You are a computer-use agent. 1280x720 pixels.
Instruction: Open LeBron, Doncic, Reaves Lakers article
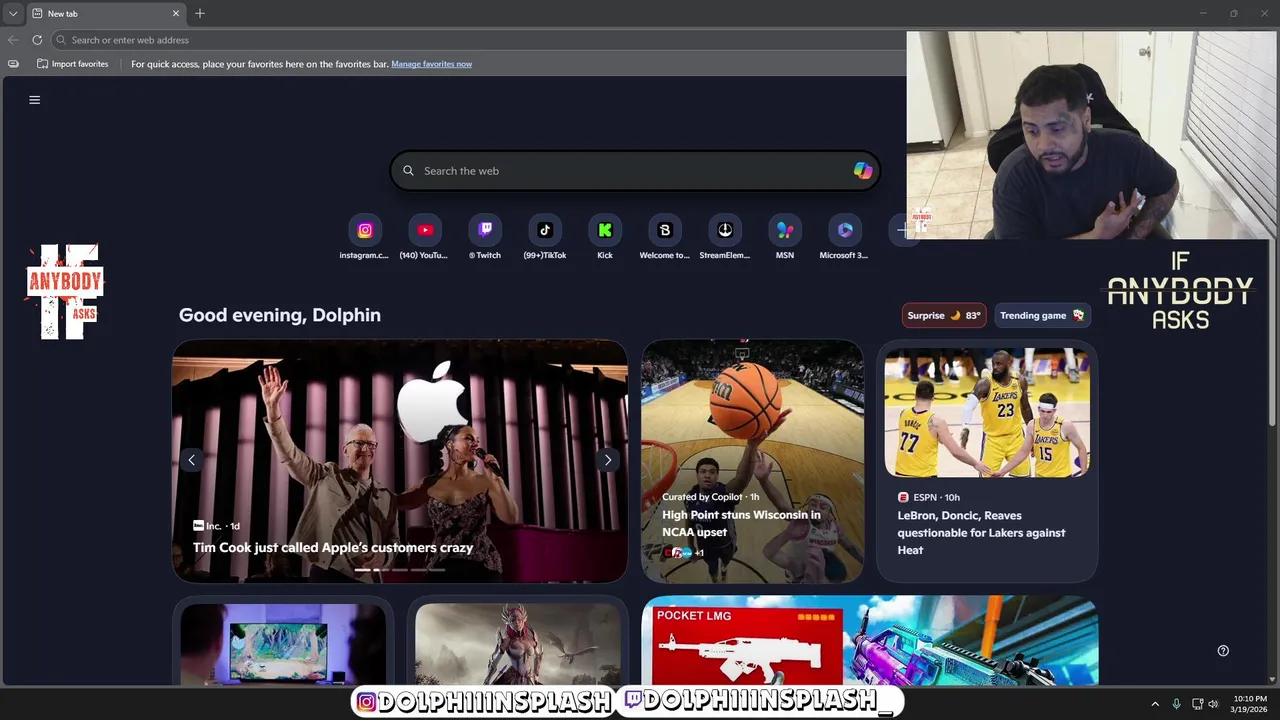(981, 533)
